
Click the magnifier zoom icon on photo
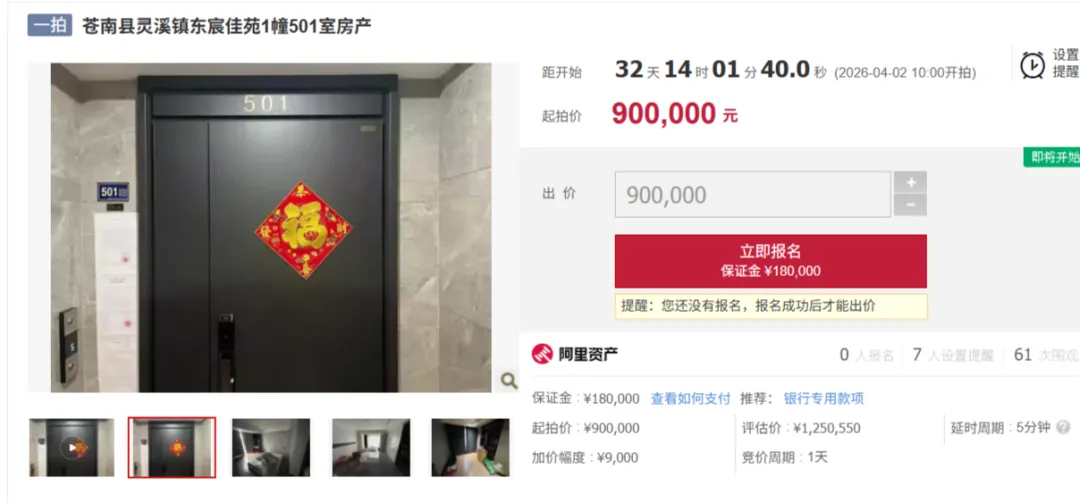[x=508, y=380]
